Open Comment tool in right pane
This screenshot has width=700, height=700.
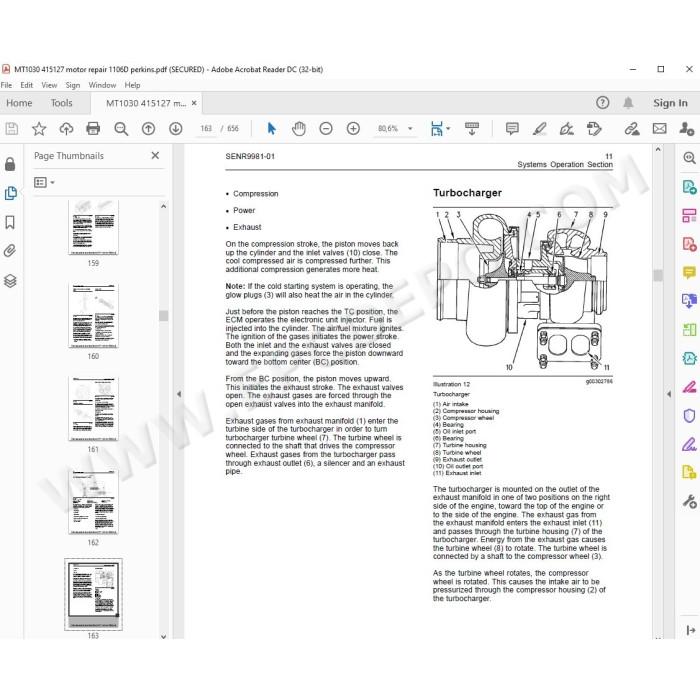[689, 272]
